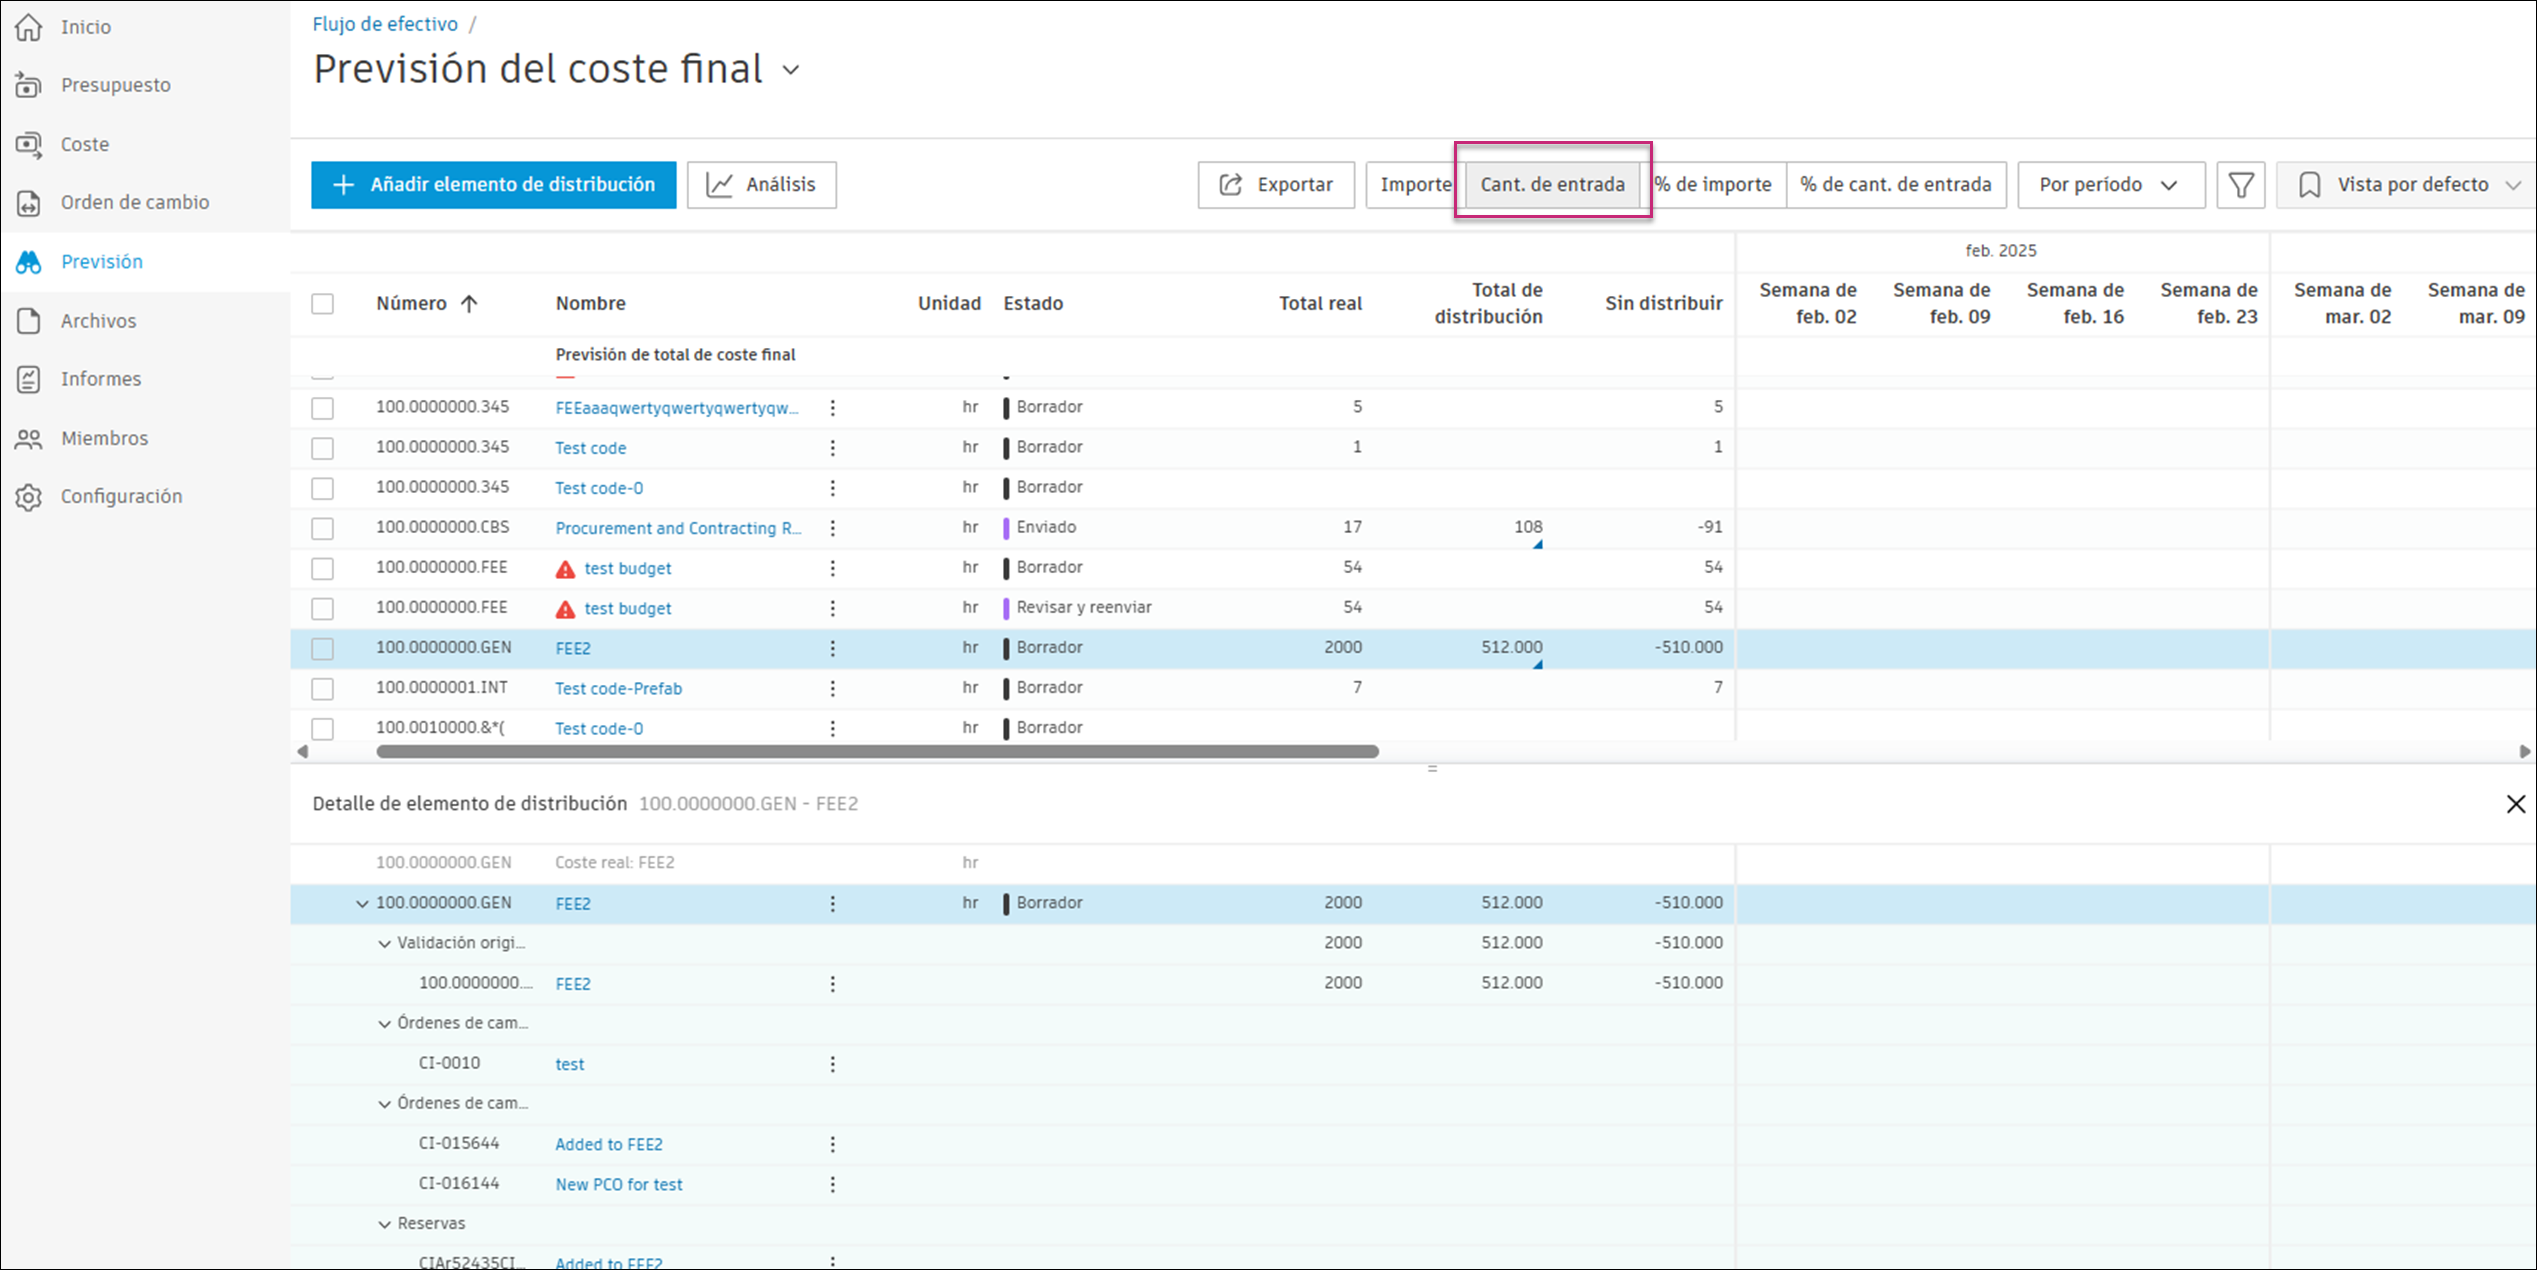Viewport: 2537px width, 1270px height.
Task: Open Configuración gear icon
Action: 29,497
